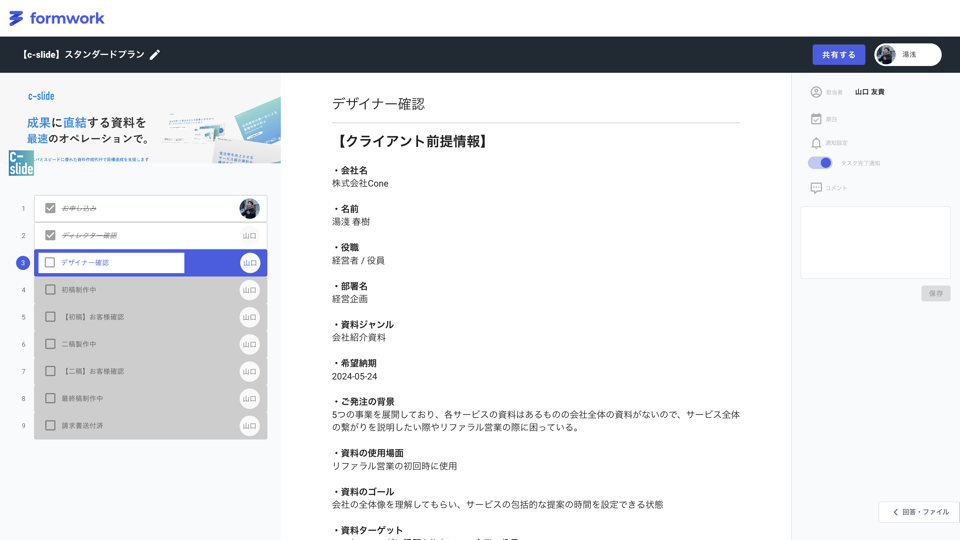
Task: Click the pencil edit icon beside the title
Action: tap(155, 55)
